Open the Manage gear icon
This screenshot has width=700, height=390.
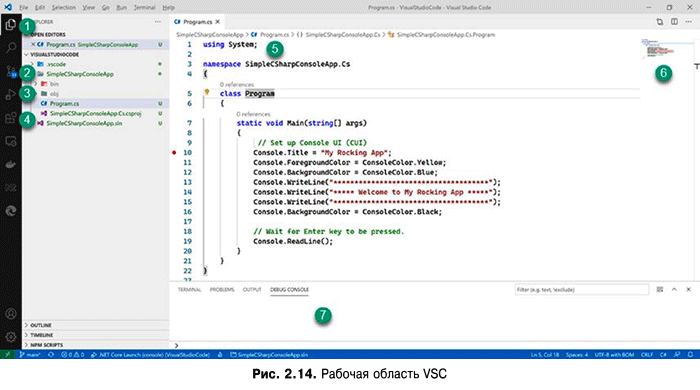[11, 337]
